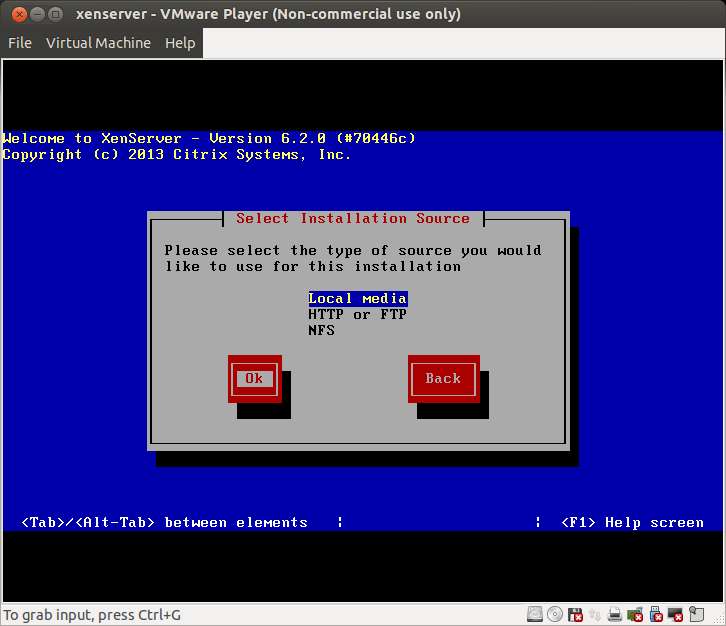The height and width of the screenshot is (626, 726).
Task: Click the Back button
Action: (x=443, y=379)
